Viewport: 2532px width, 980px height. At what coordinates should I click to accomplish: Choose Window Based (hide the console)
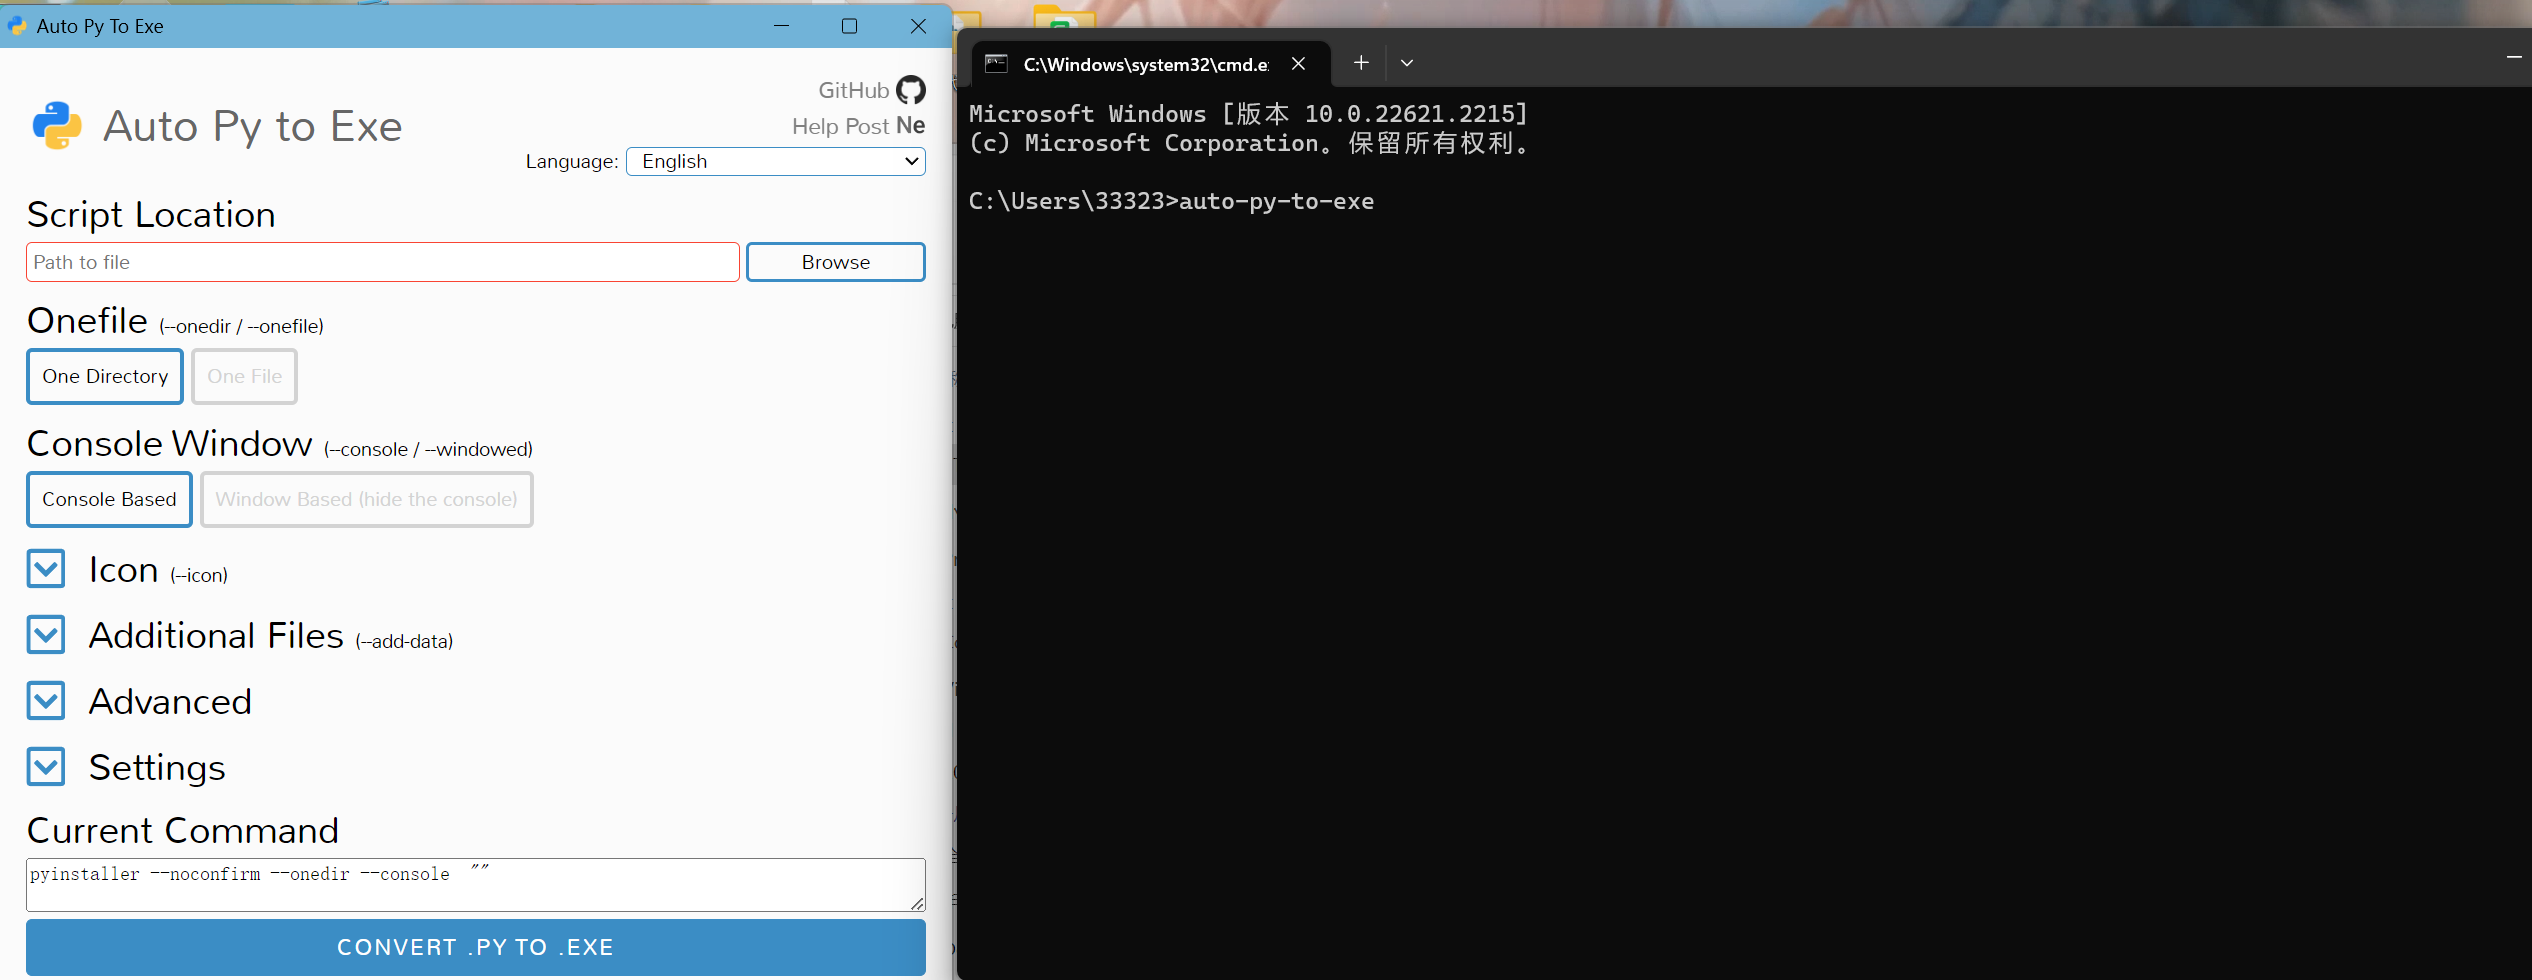tap(366, 499)
